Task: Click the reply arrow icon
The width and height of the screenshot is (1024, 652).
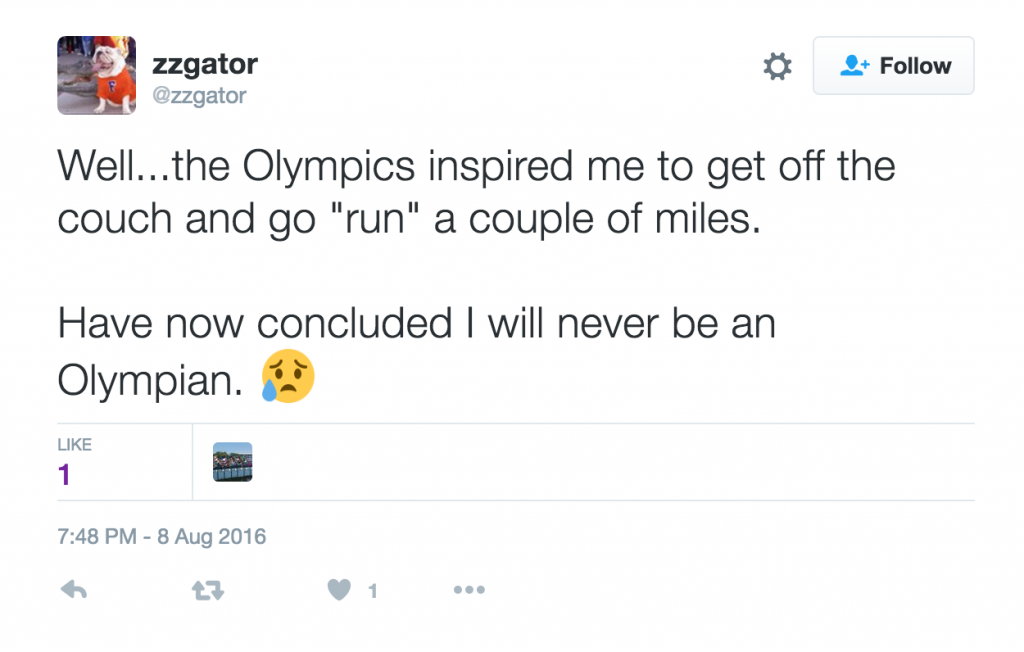Action: coord(75,590)
